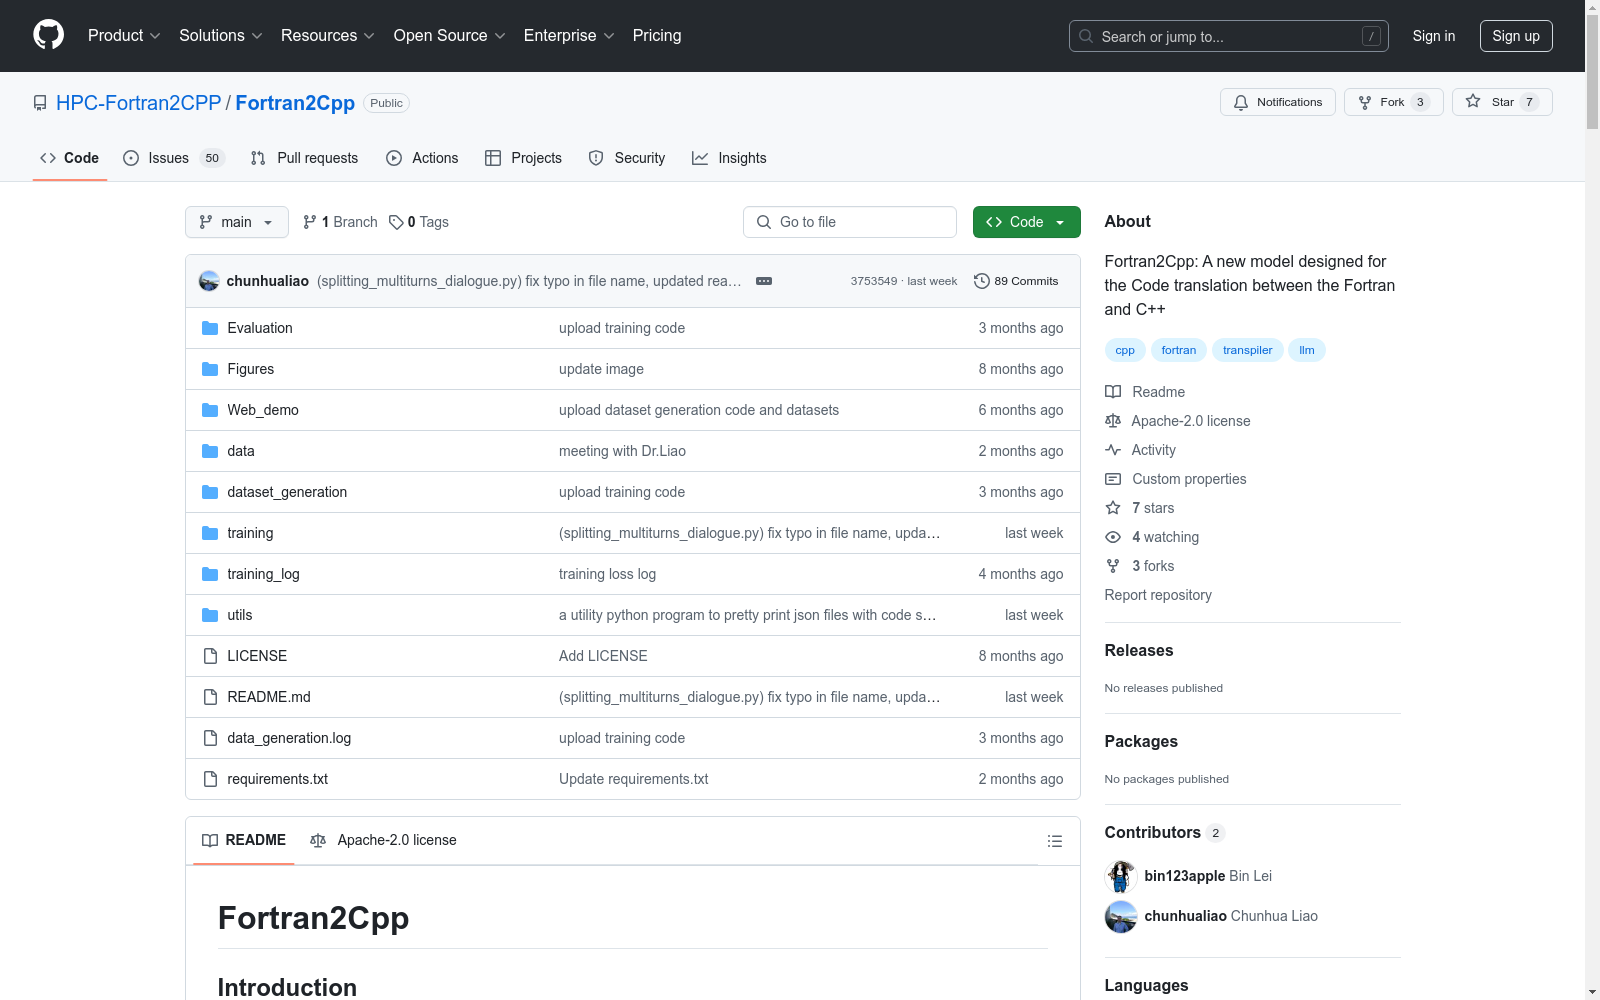This screenshot has width=1600, height=1000.
Task: Click the GitHub logo icon
Action: pyautogui.click(x=48, y=35)
